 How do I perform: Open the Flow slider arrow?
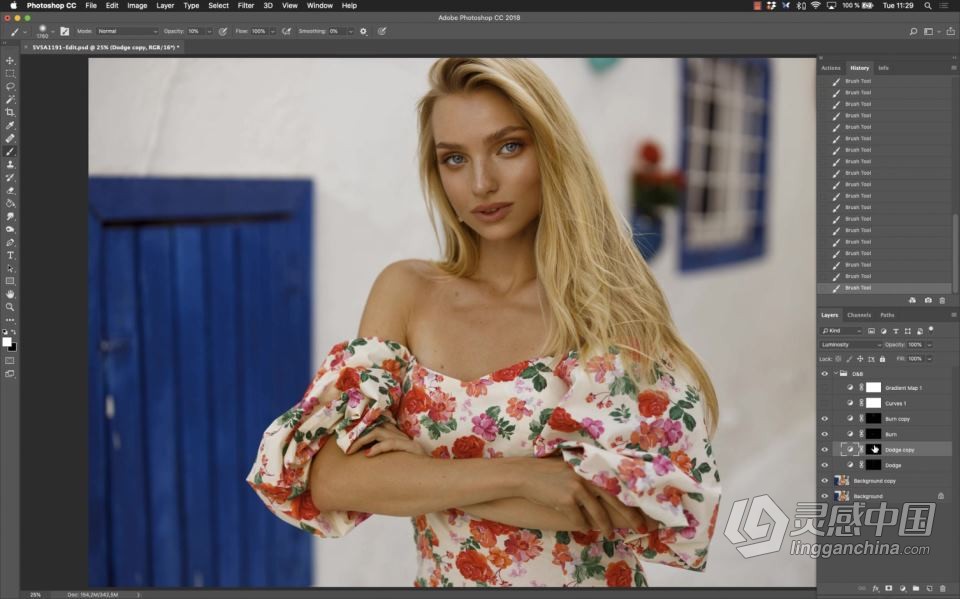[x=272, y=31]
